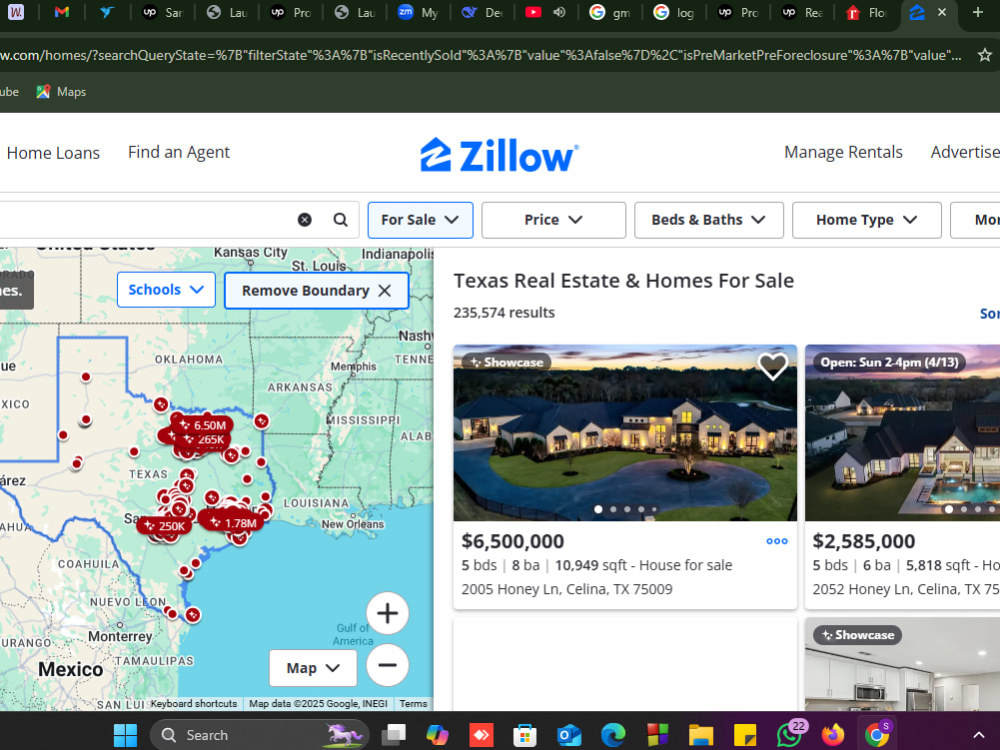Click the Zillow logo
This screenshot has height=750, width=1000.
click(499, 155)
